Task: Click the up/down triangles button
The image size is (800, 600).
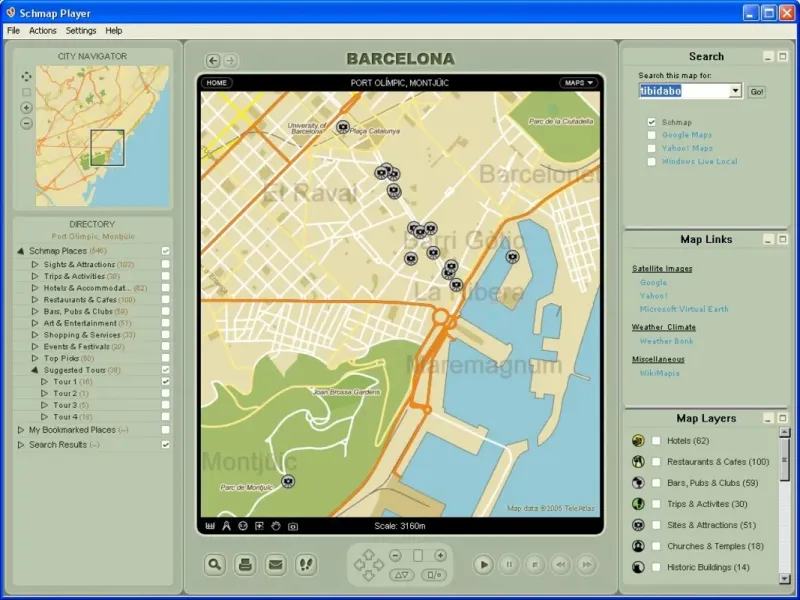Action: coord(402,575)
